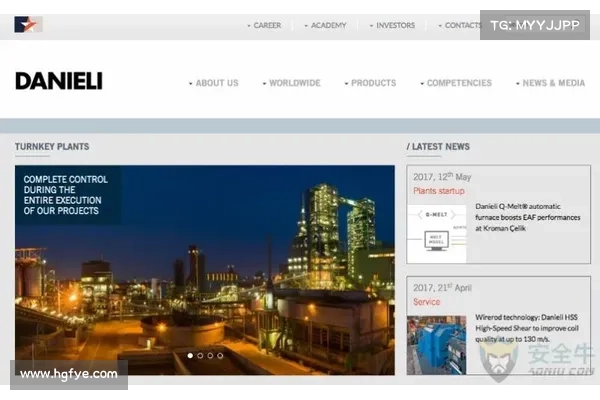Open the ACADEMY menu
This screenshot has height=400, width=600.
(x=325, y=25)
